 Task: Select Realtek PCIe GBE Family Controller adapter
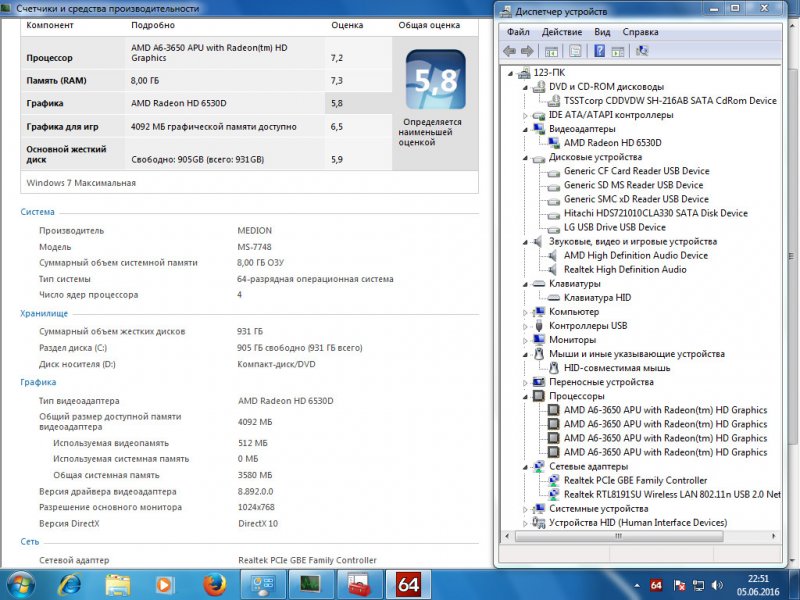pyautogui.click(x=635, y=480)
